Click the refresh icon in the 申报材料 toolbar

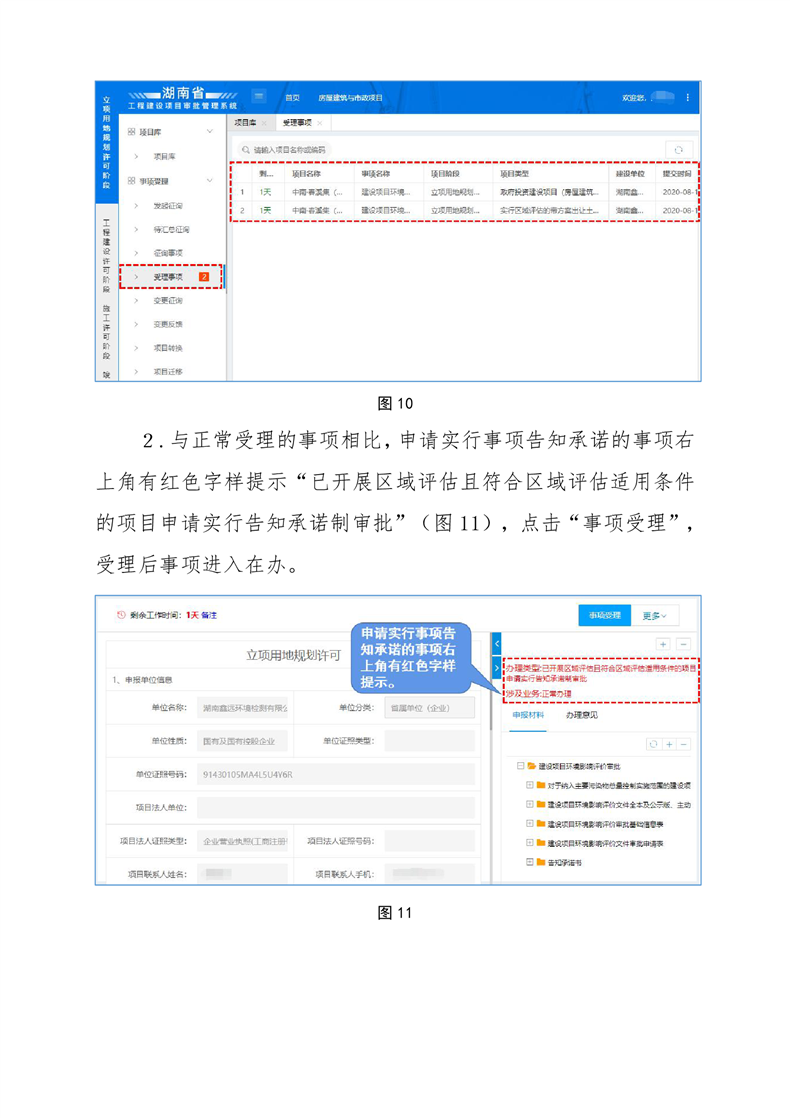coord(653,744)
